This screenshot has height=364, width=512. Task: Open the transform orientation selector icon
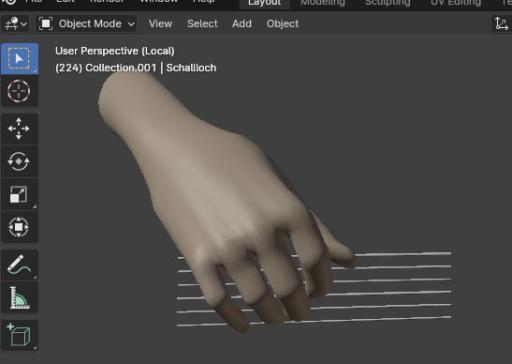tap(501, 24)
